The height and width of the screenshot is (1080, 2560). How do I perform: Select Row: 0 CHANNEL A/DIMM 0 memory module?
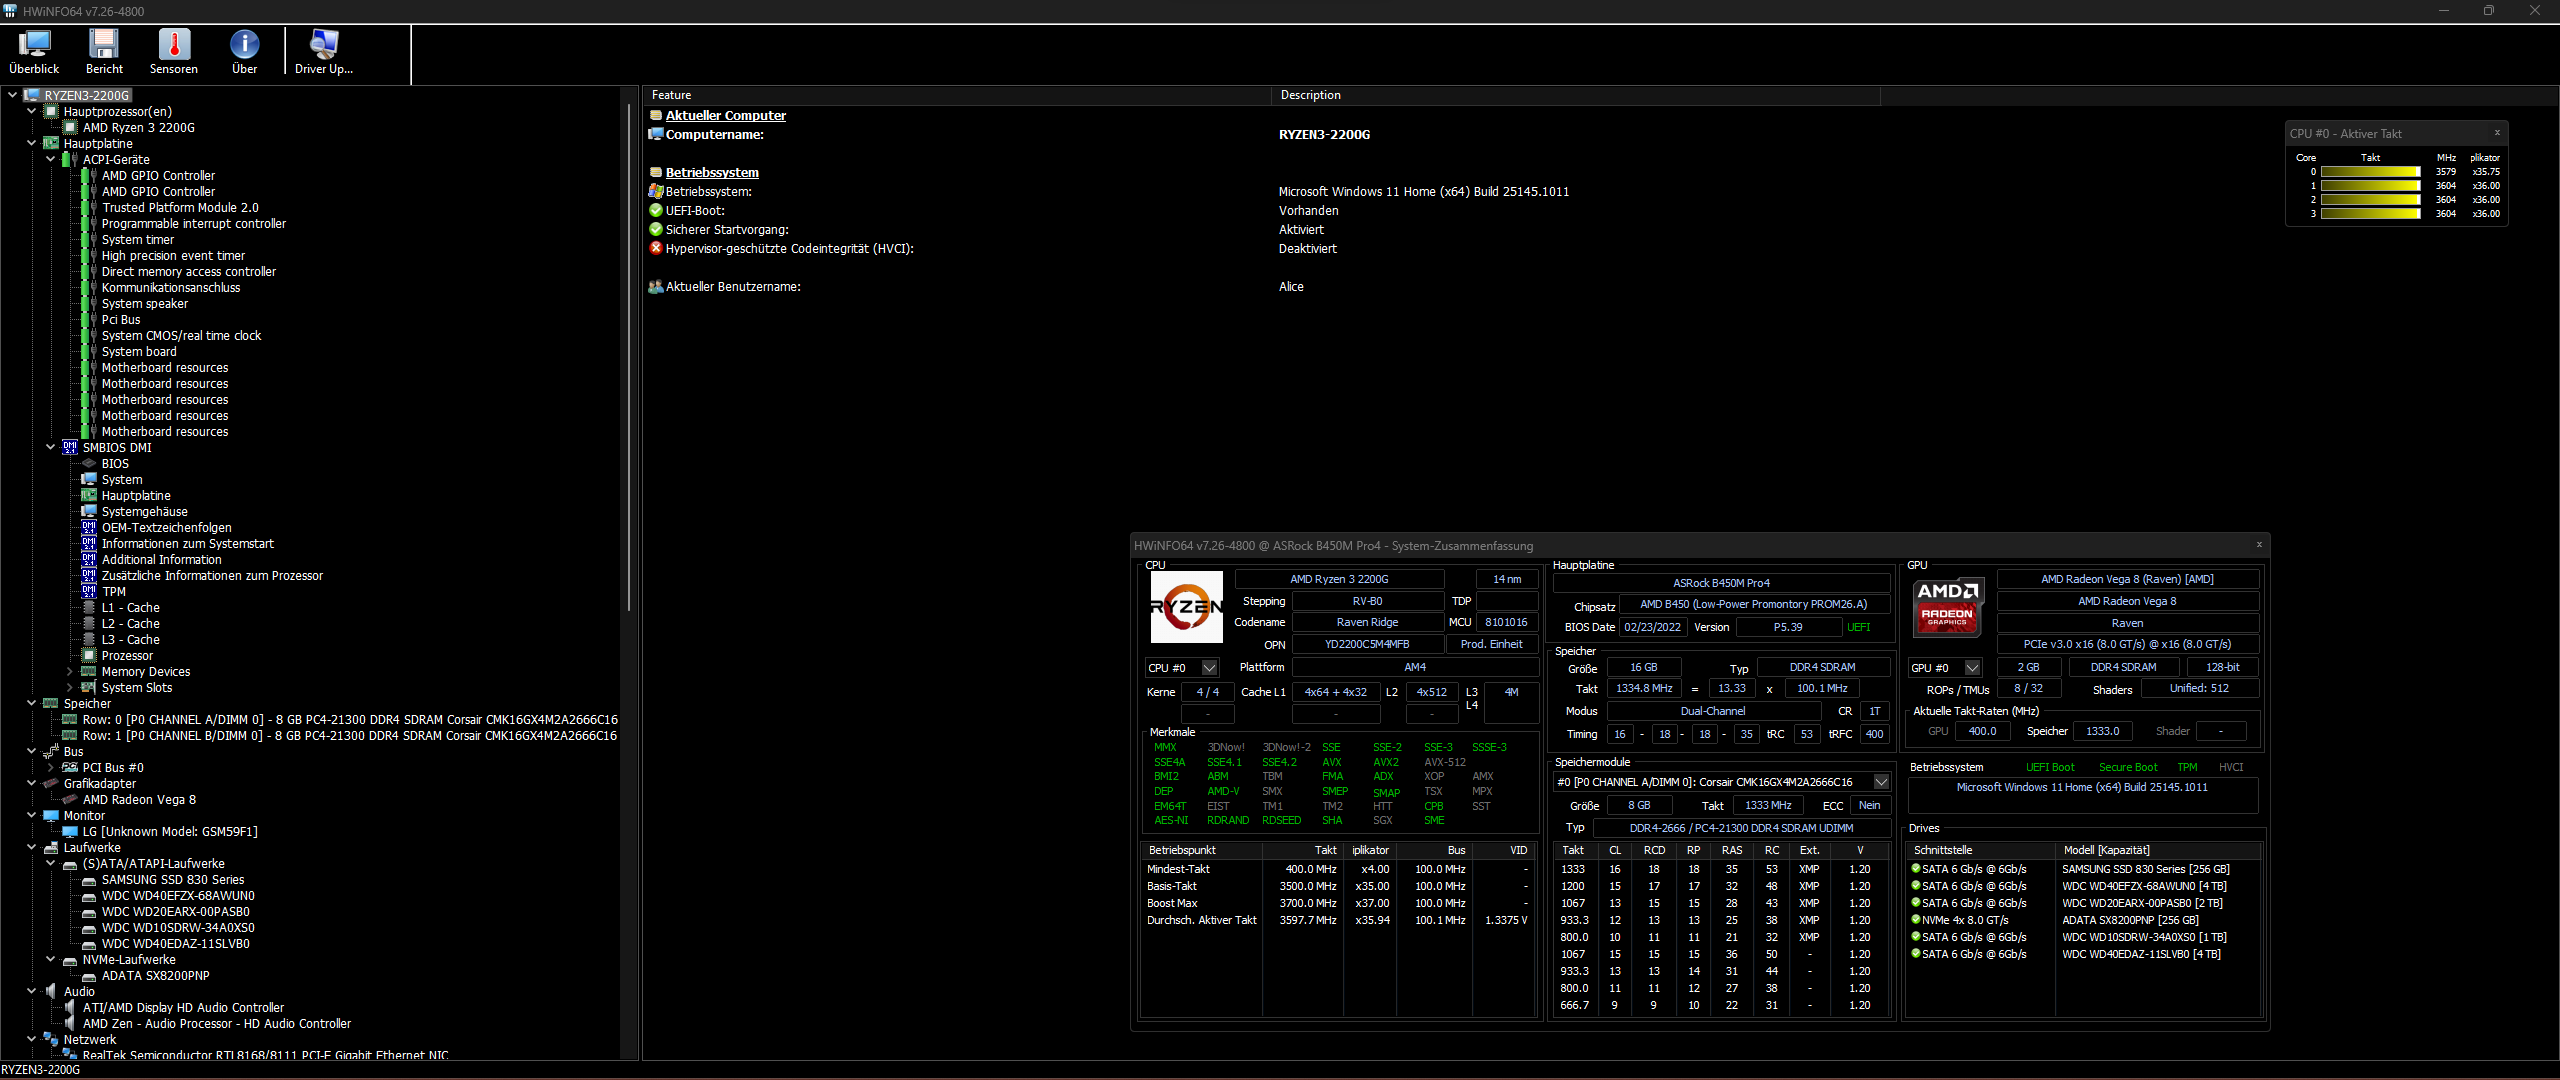click(x=350, y=720)
